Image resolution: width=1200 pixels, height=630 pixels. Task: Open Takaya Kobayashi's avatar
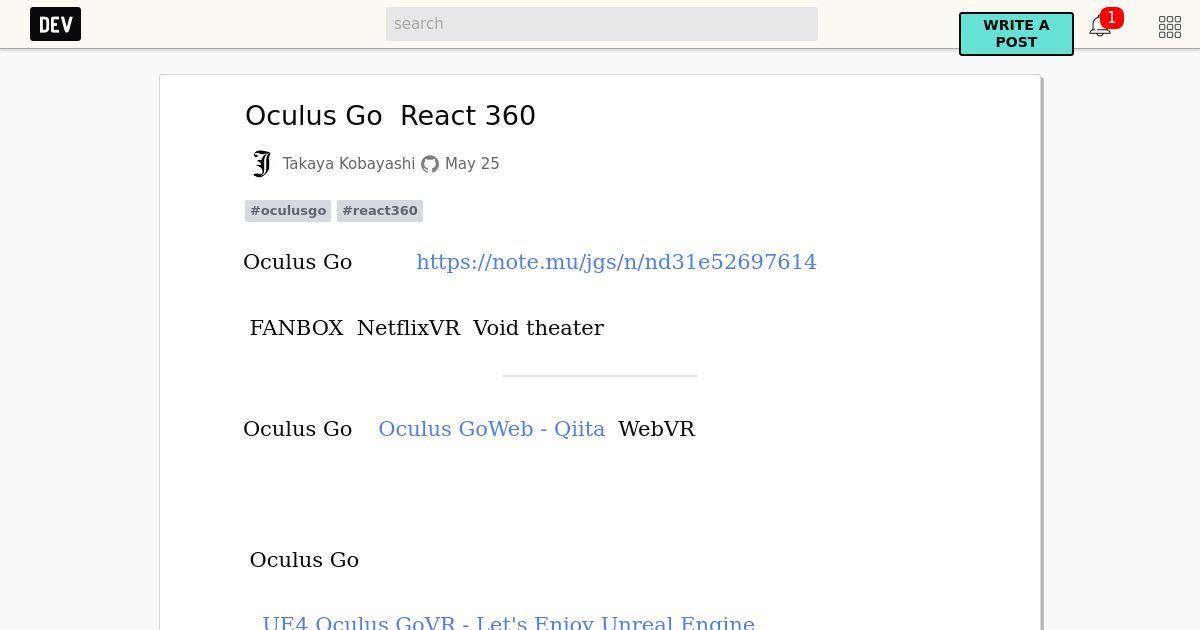[261, 164]
